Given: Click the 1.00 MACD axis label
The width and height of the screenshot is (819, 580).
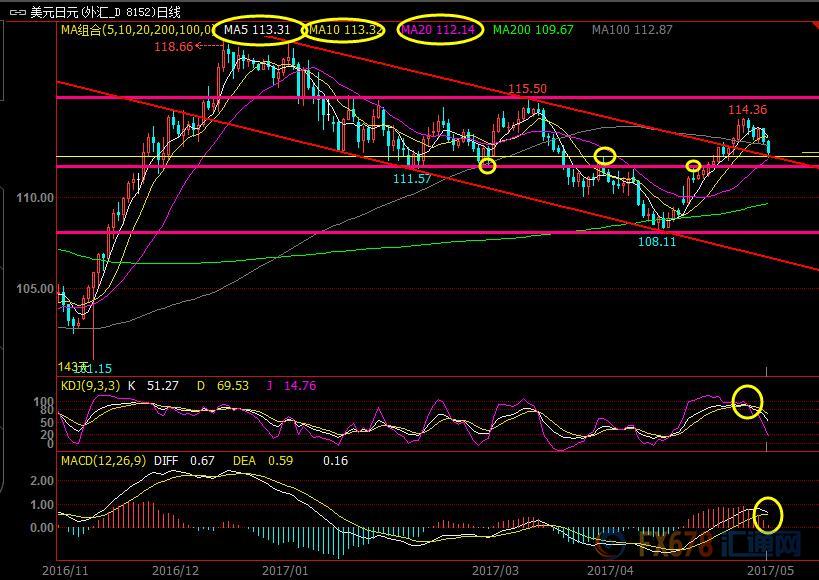Looking at the screenshot, I should 42,505.
